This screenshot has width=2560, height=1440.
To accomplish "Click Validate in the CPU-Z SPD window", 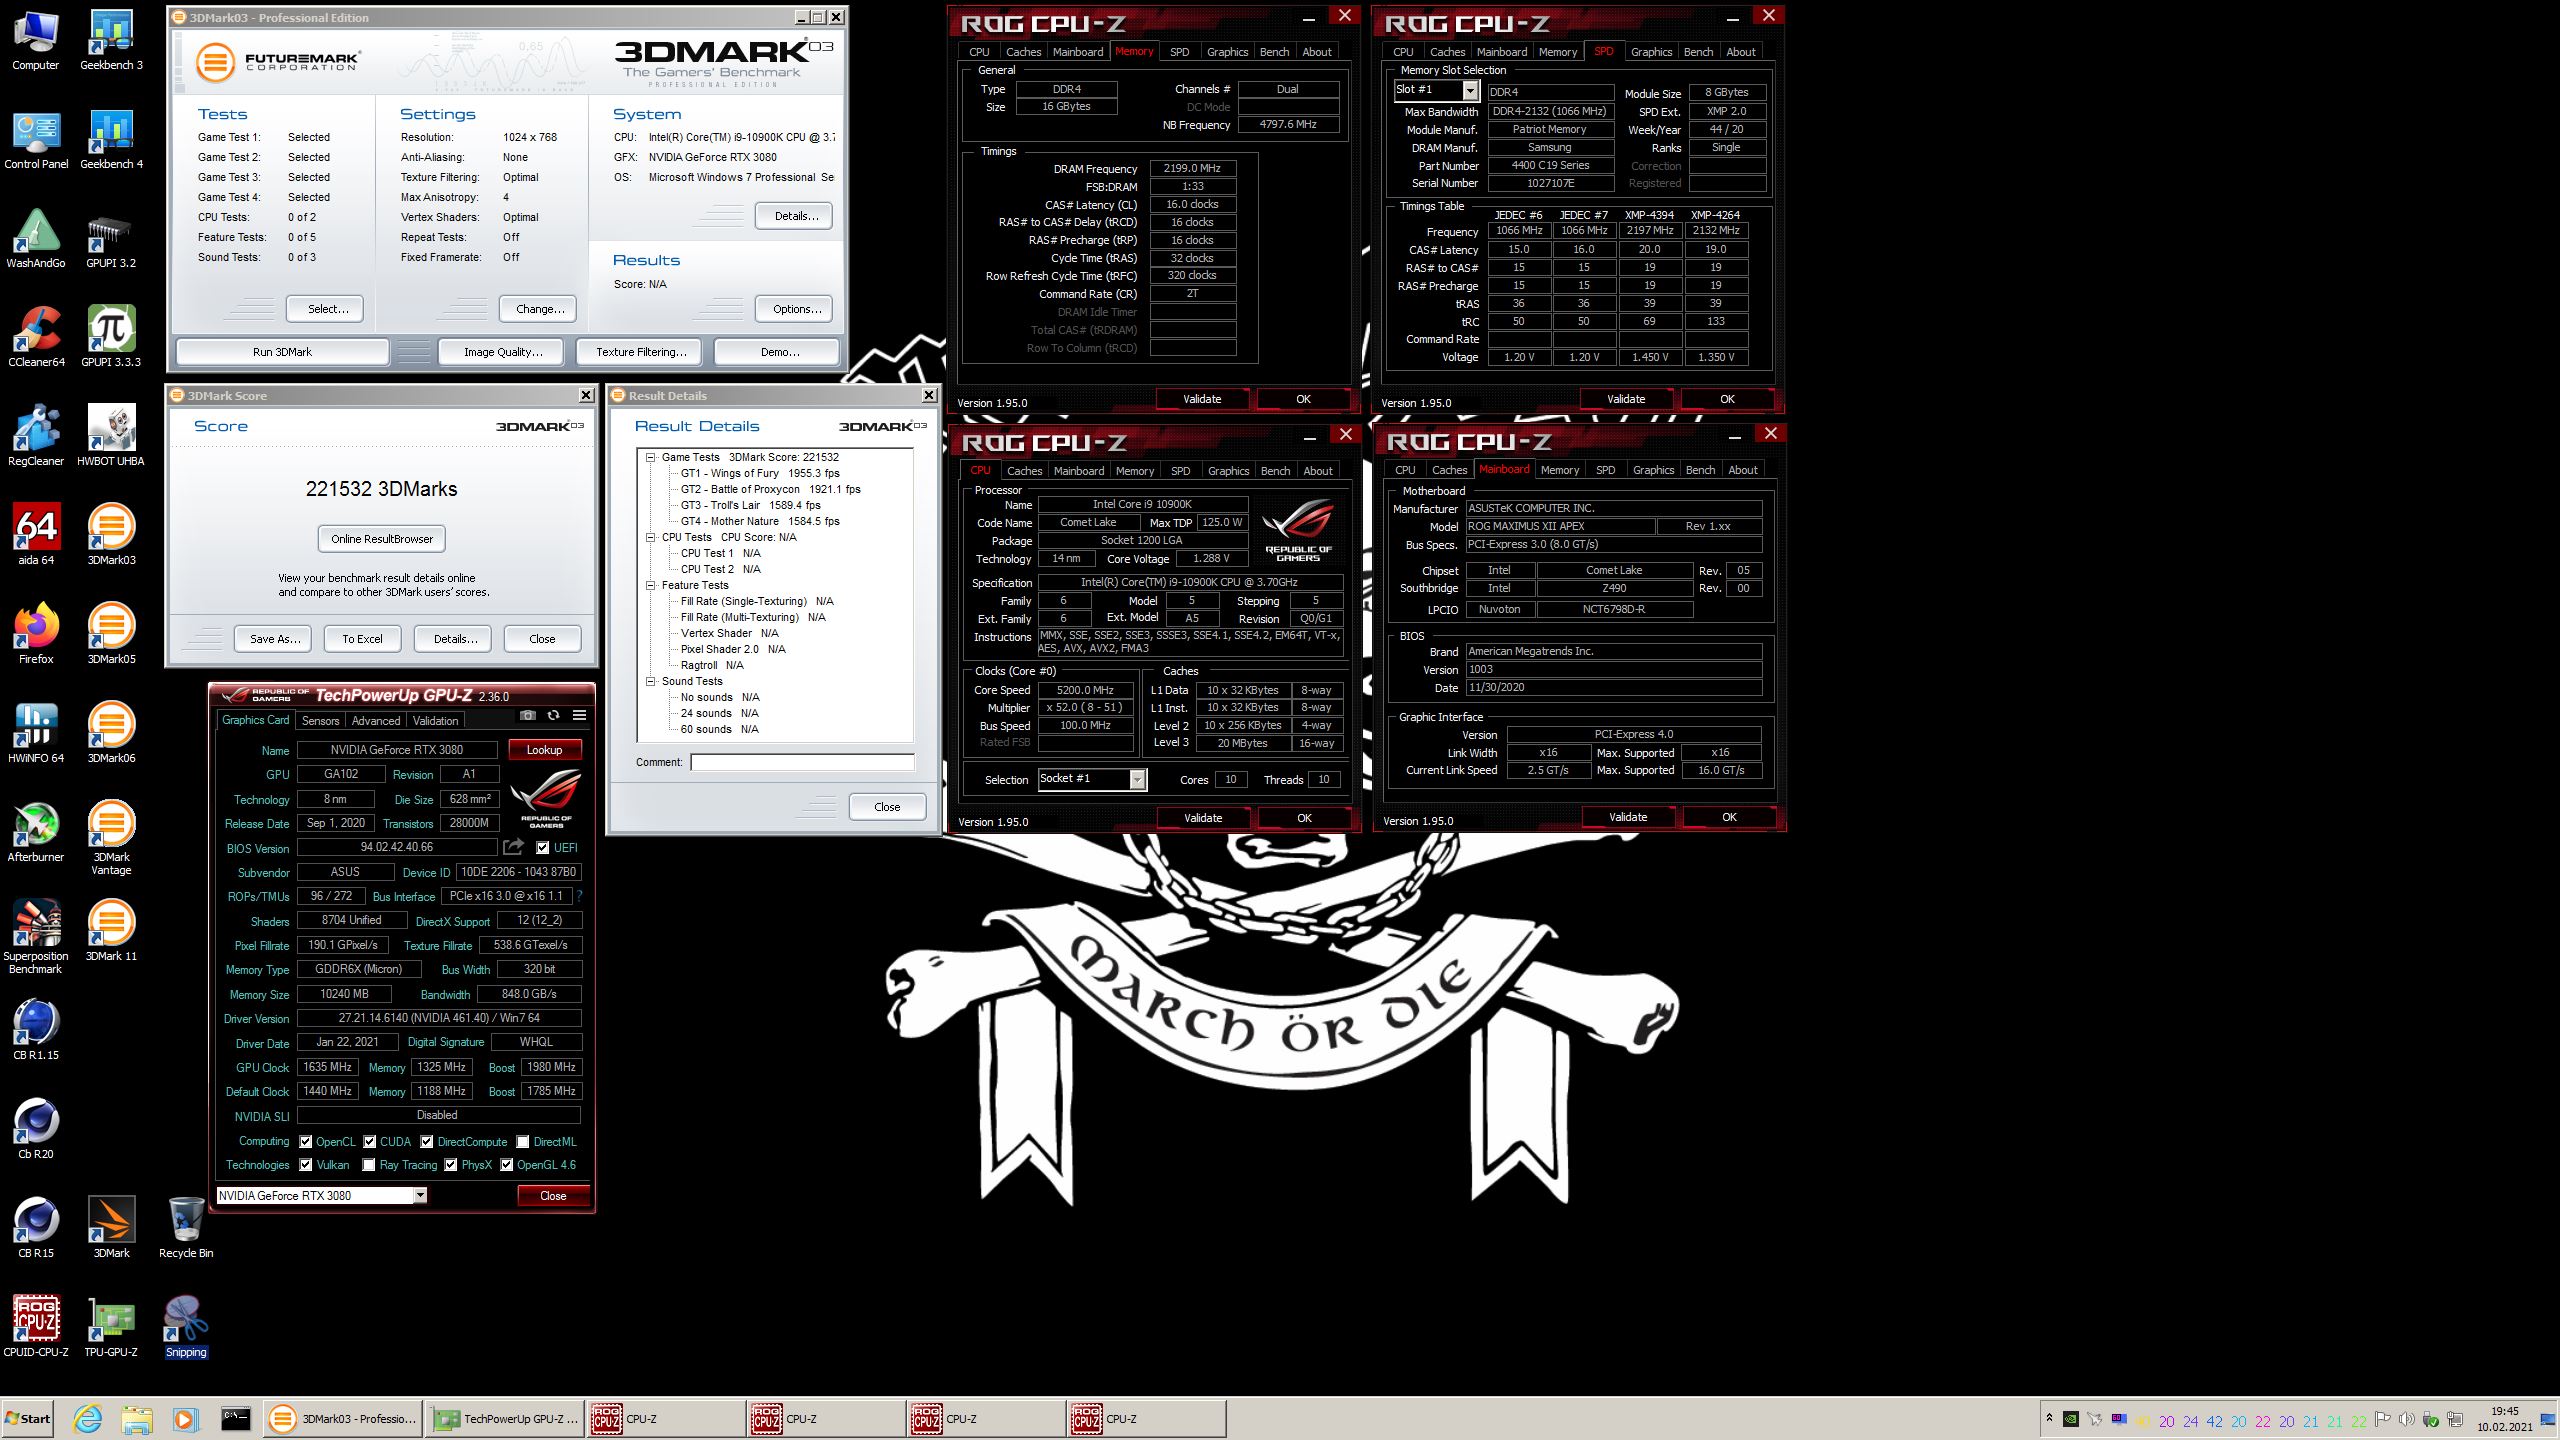I will point(1626,399).
